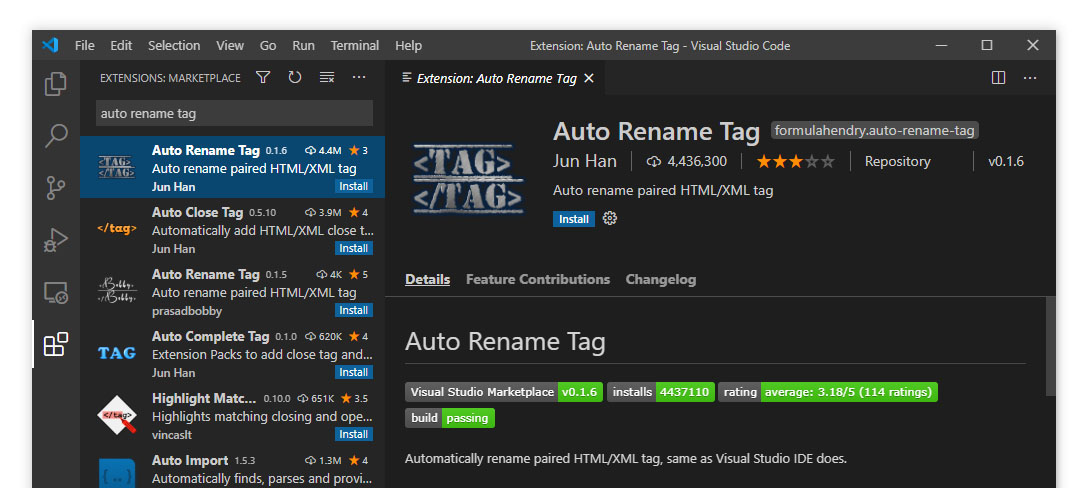This screenshot has width=1086, height=488.
Task: Open Source Control view
Action: 55,188
